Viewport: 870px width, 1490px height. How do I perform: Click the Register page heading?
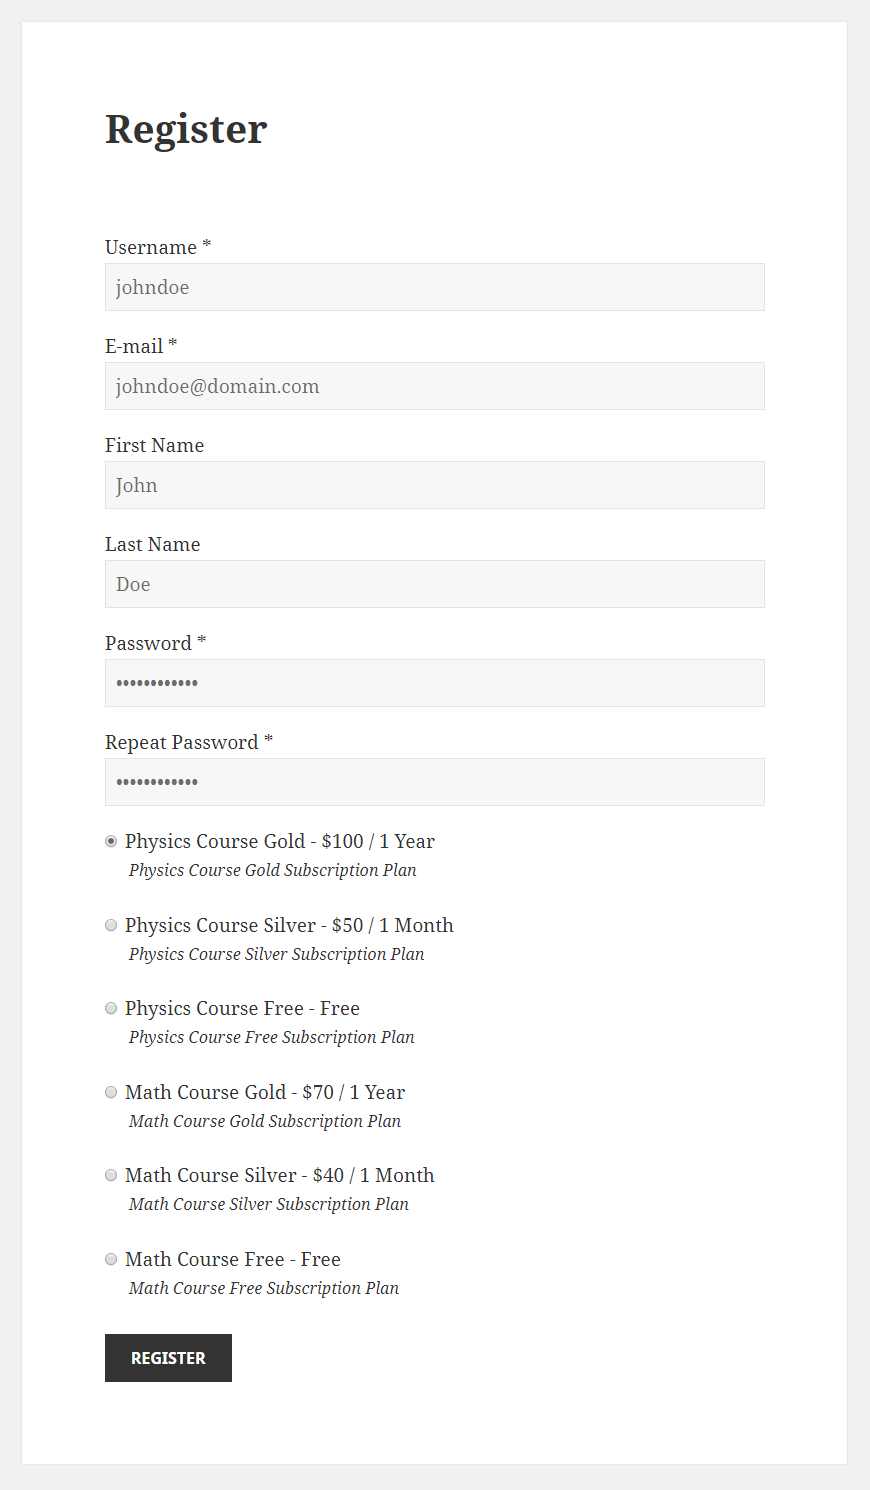point(186,128)
